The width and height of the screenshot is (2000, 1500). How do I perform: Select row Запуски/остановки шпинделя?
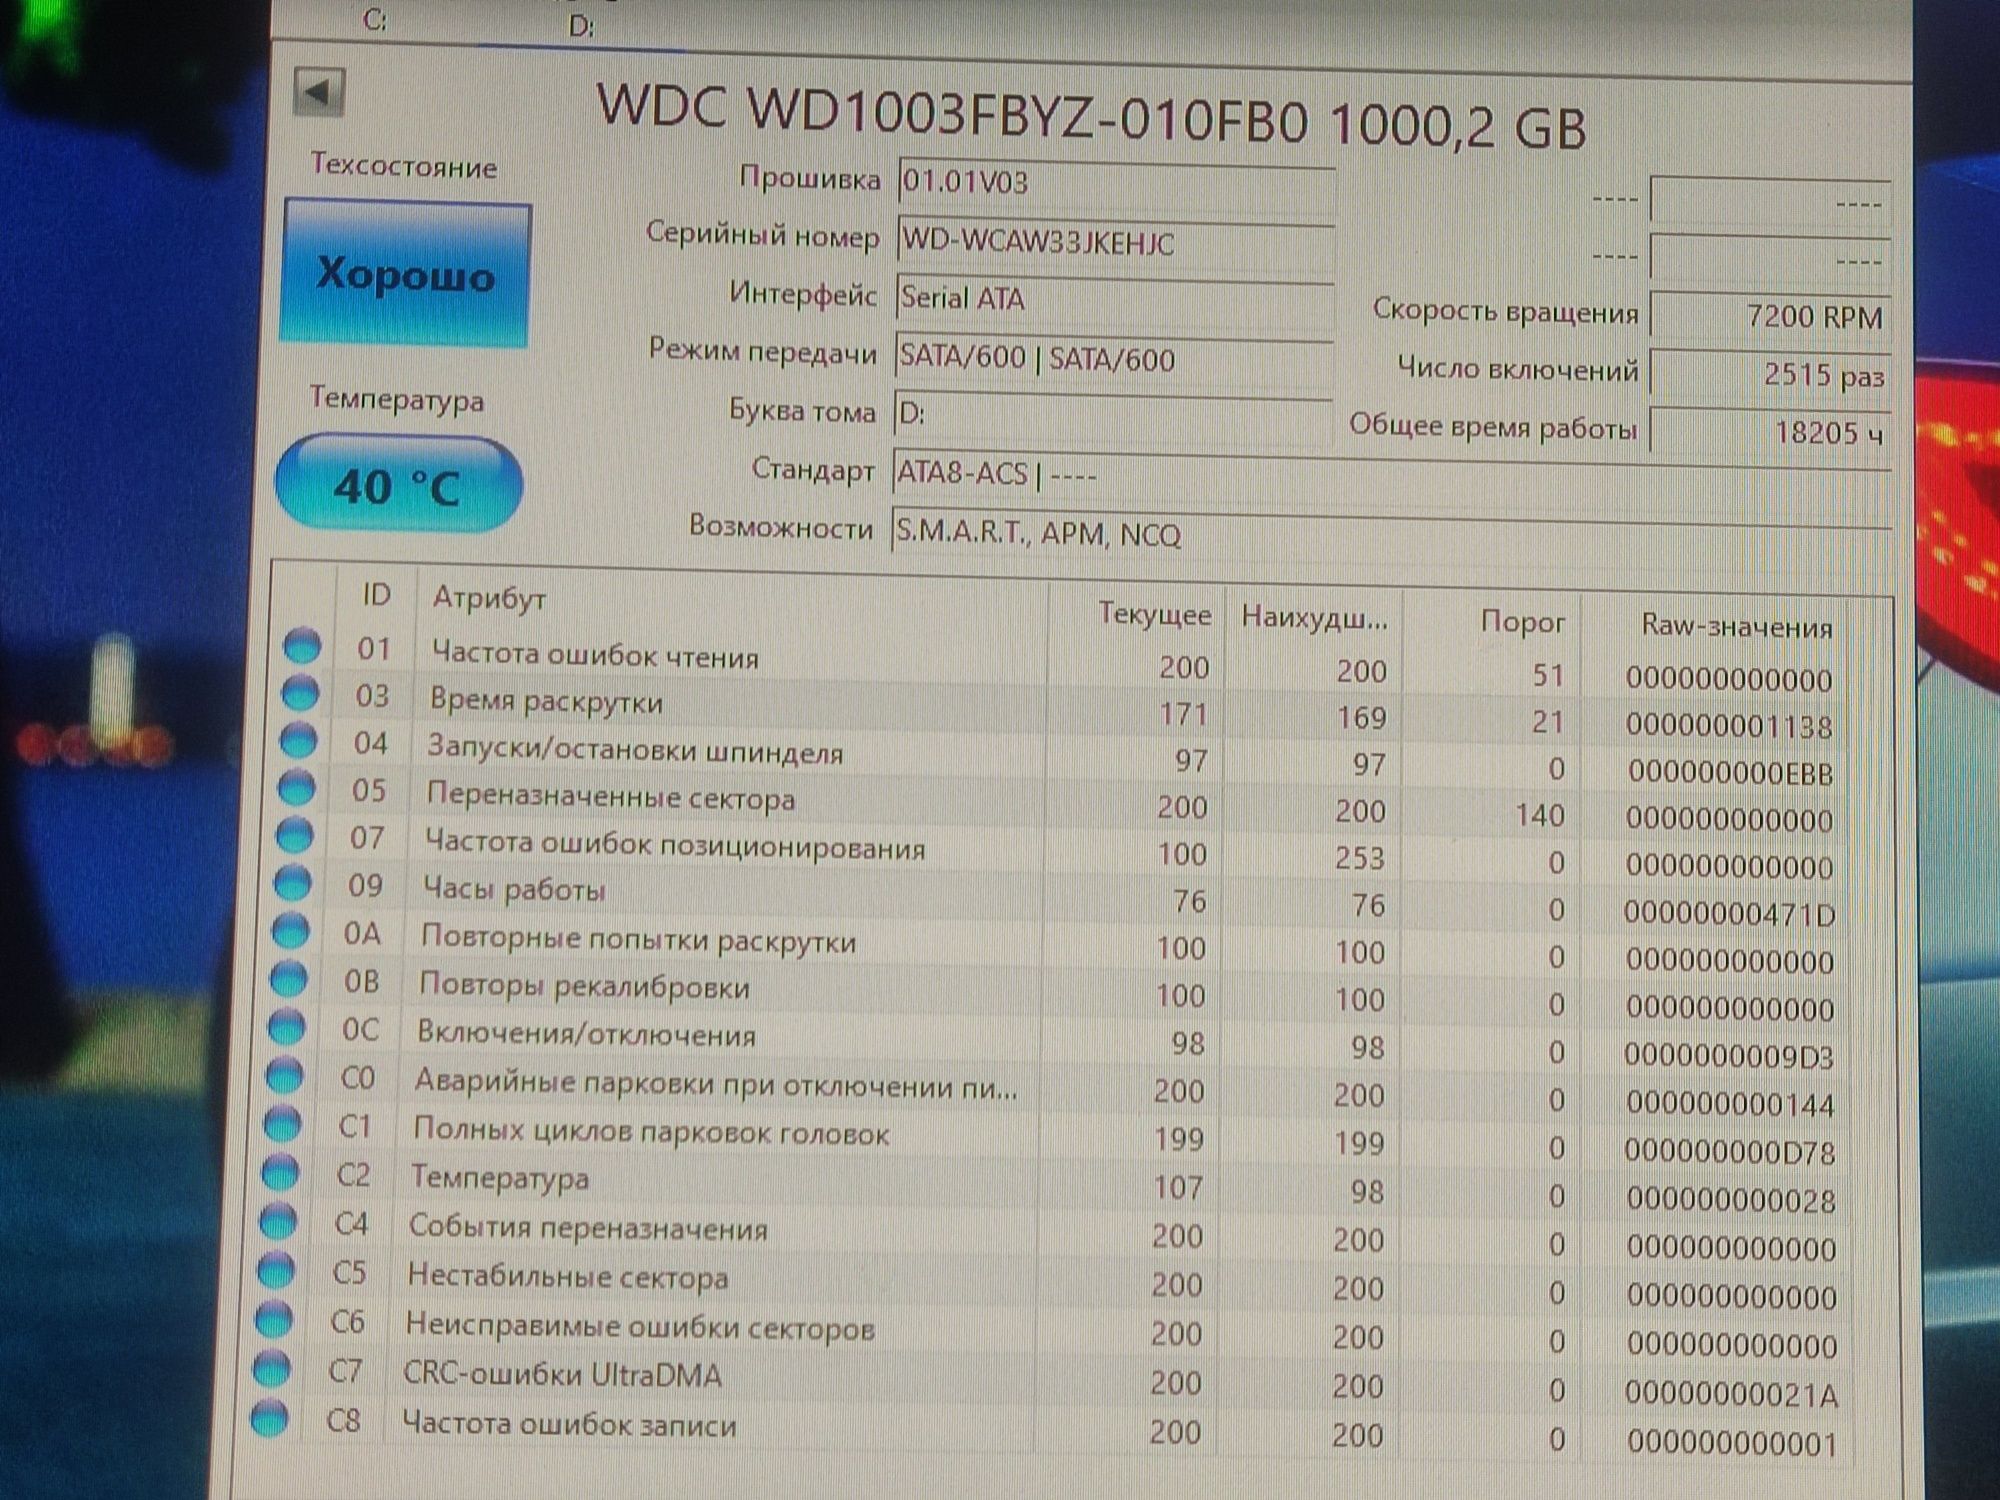pos(1060,758)
